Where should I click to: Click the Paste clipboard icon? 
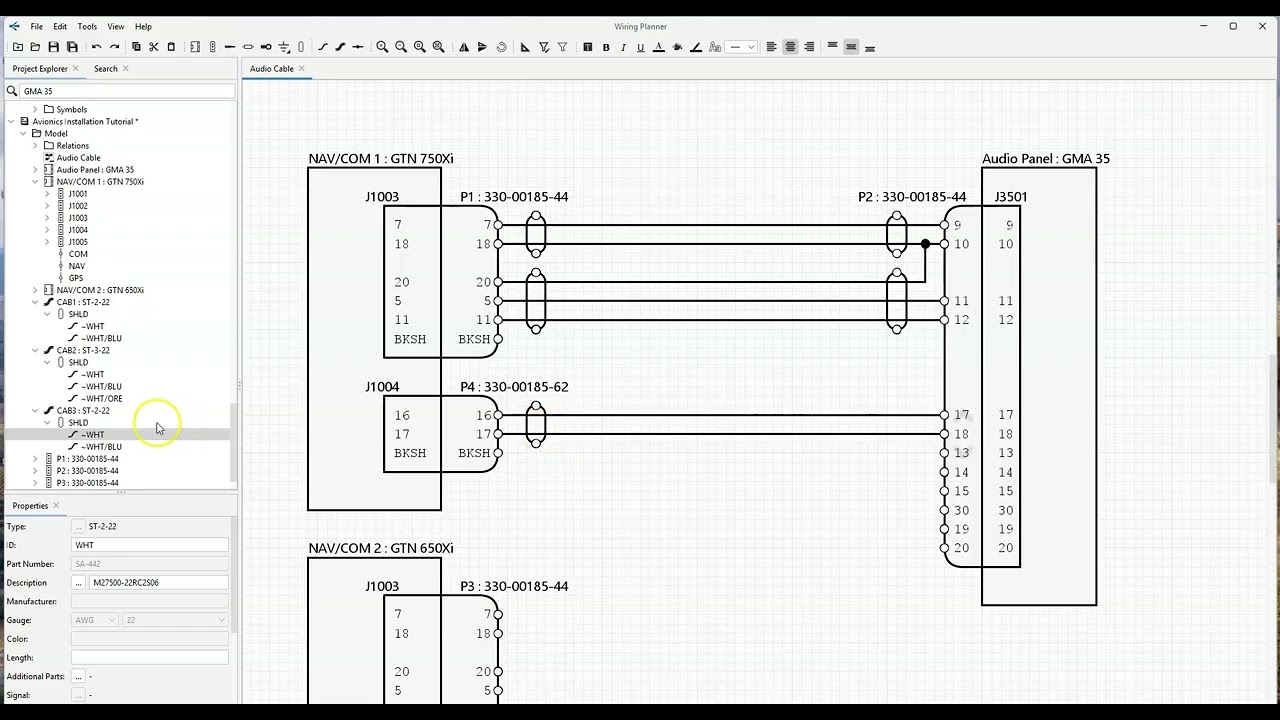point(171,47)
